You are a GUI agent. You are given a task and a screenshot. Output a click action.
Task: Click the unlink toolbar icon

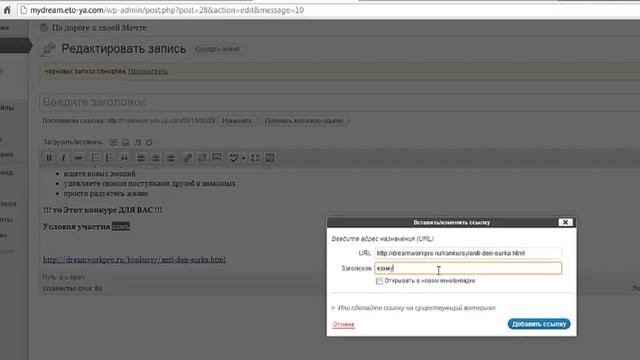(202, 158)
